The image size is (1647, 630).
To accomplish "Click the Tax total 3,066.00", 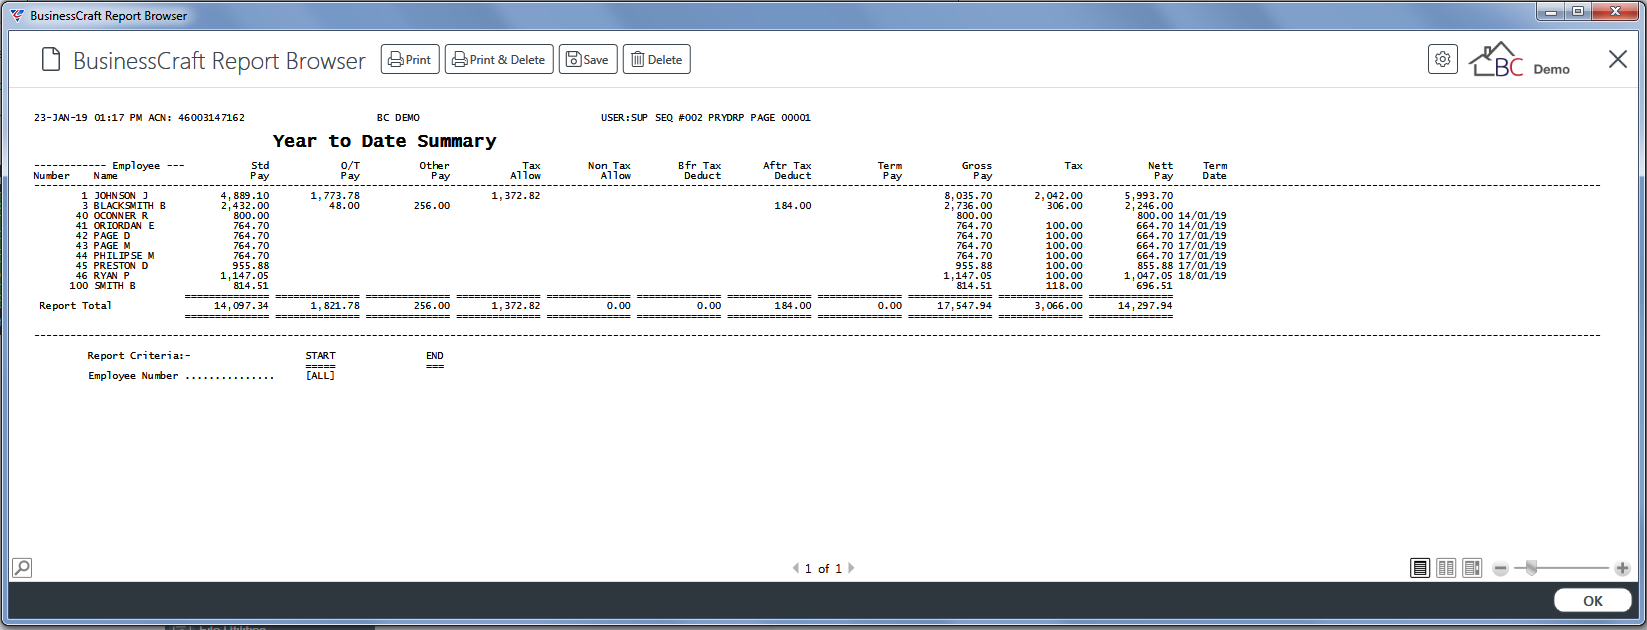I will [x=1058, y=306].
